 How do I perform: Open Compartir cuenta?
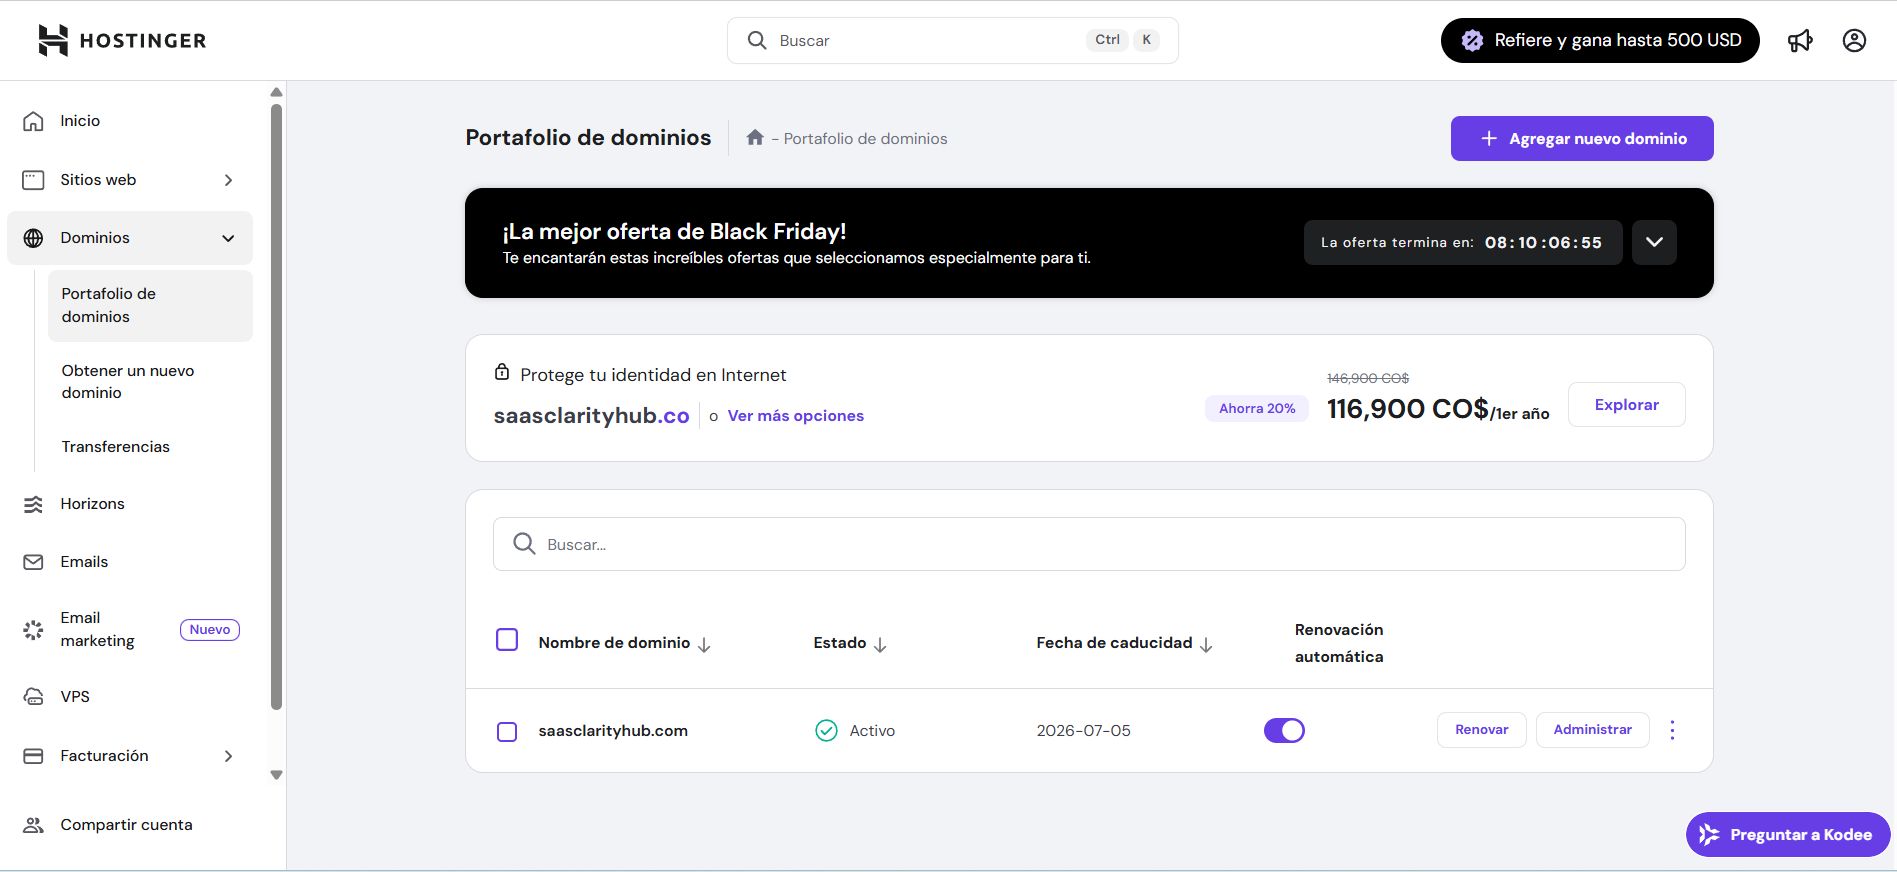pos(130,825)
